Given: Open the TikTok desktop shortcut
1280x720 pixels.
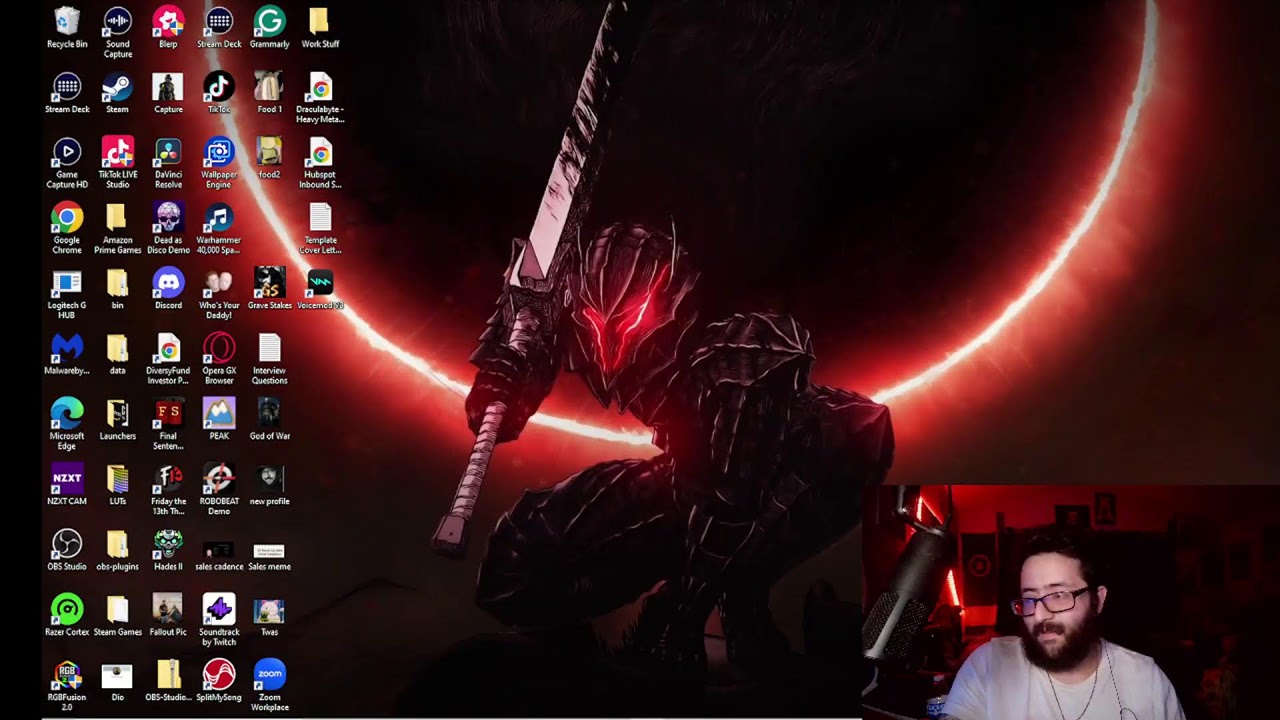Looking at the screenshot, I should [219, 93].
